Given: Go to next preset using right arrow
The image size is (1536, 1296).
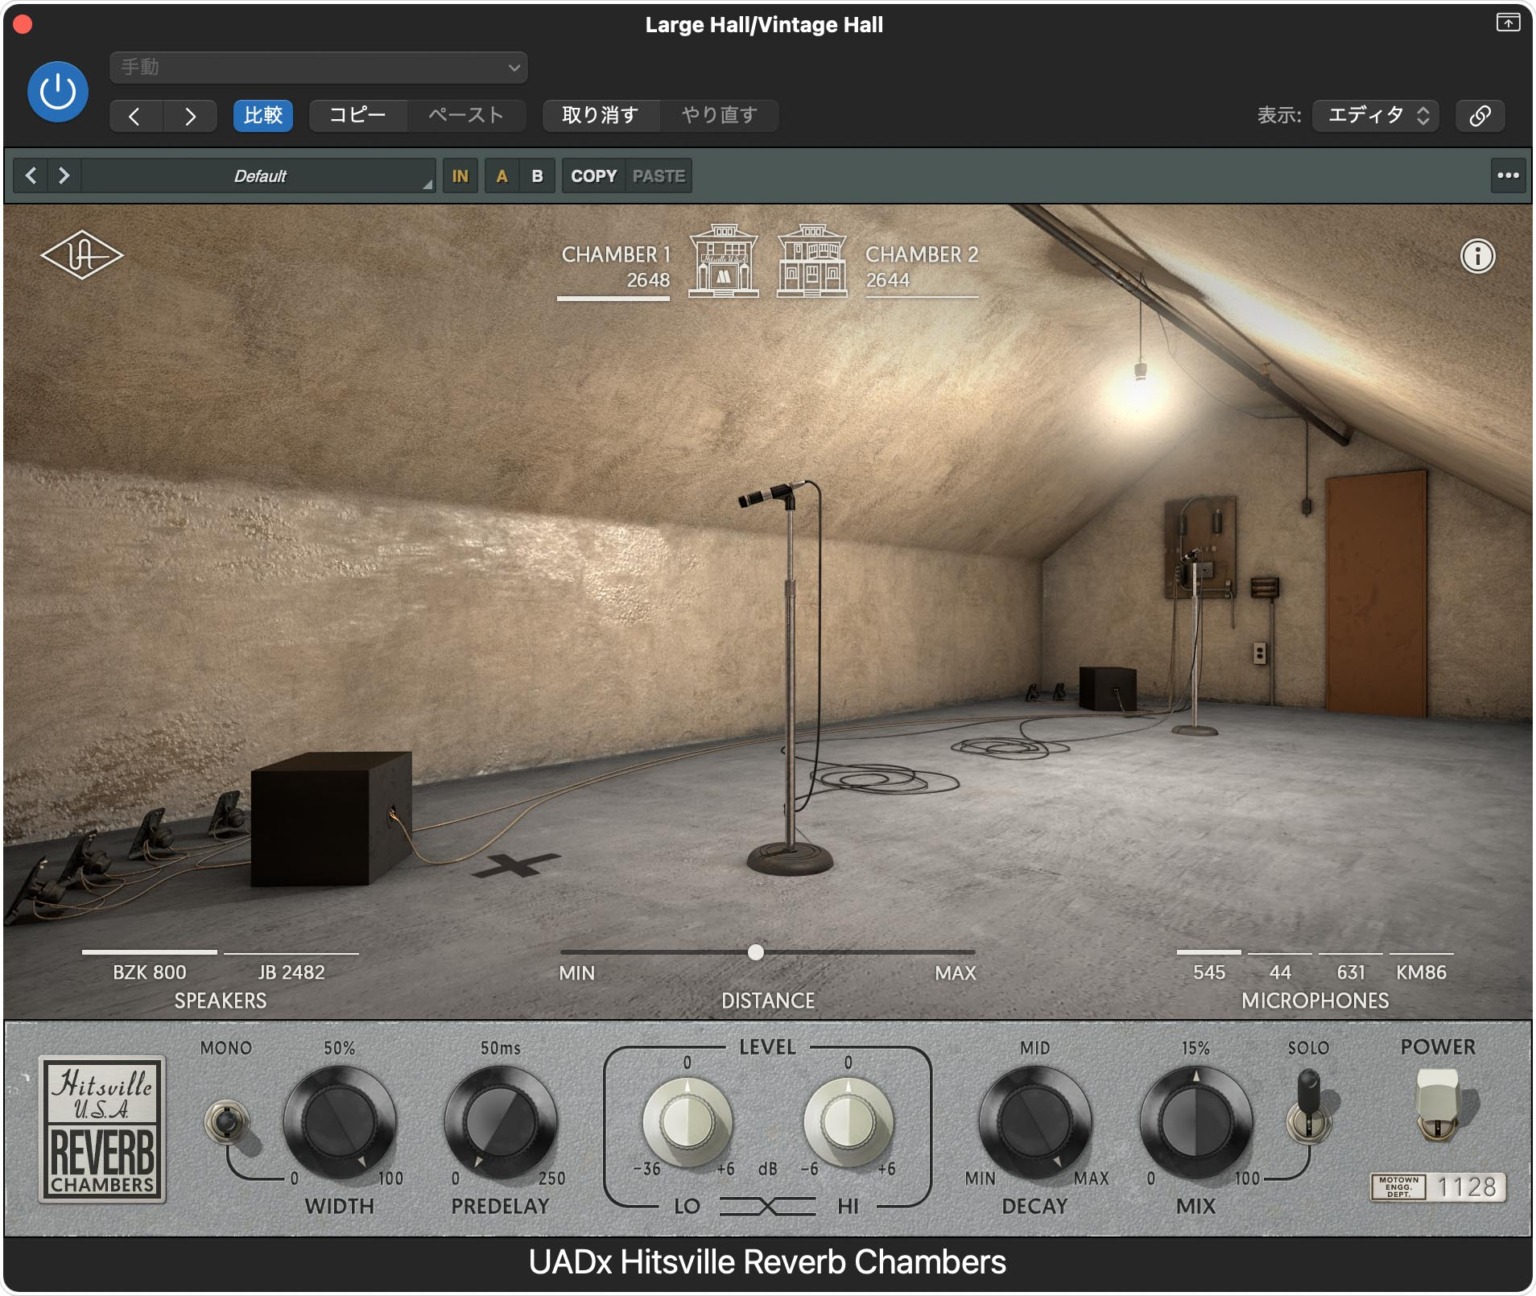Looking at the screenshot, I should (x=64, y=176).
